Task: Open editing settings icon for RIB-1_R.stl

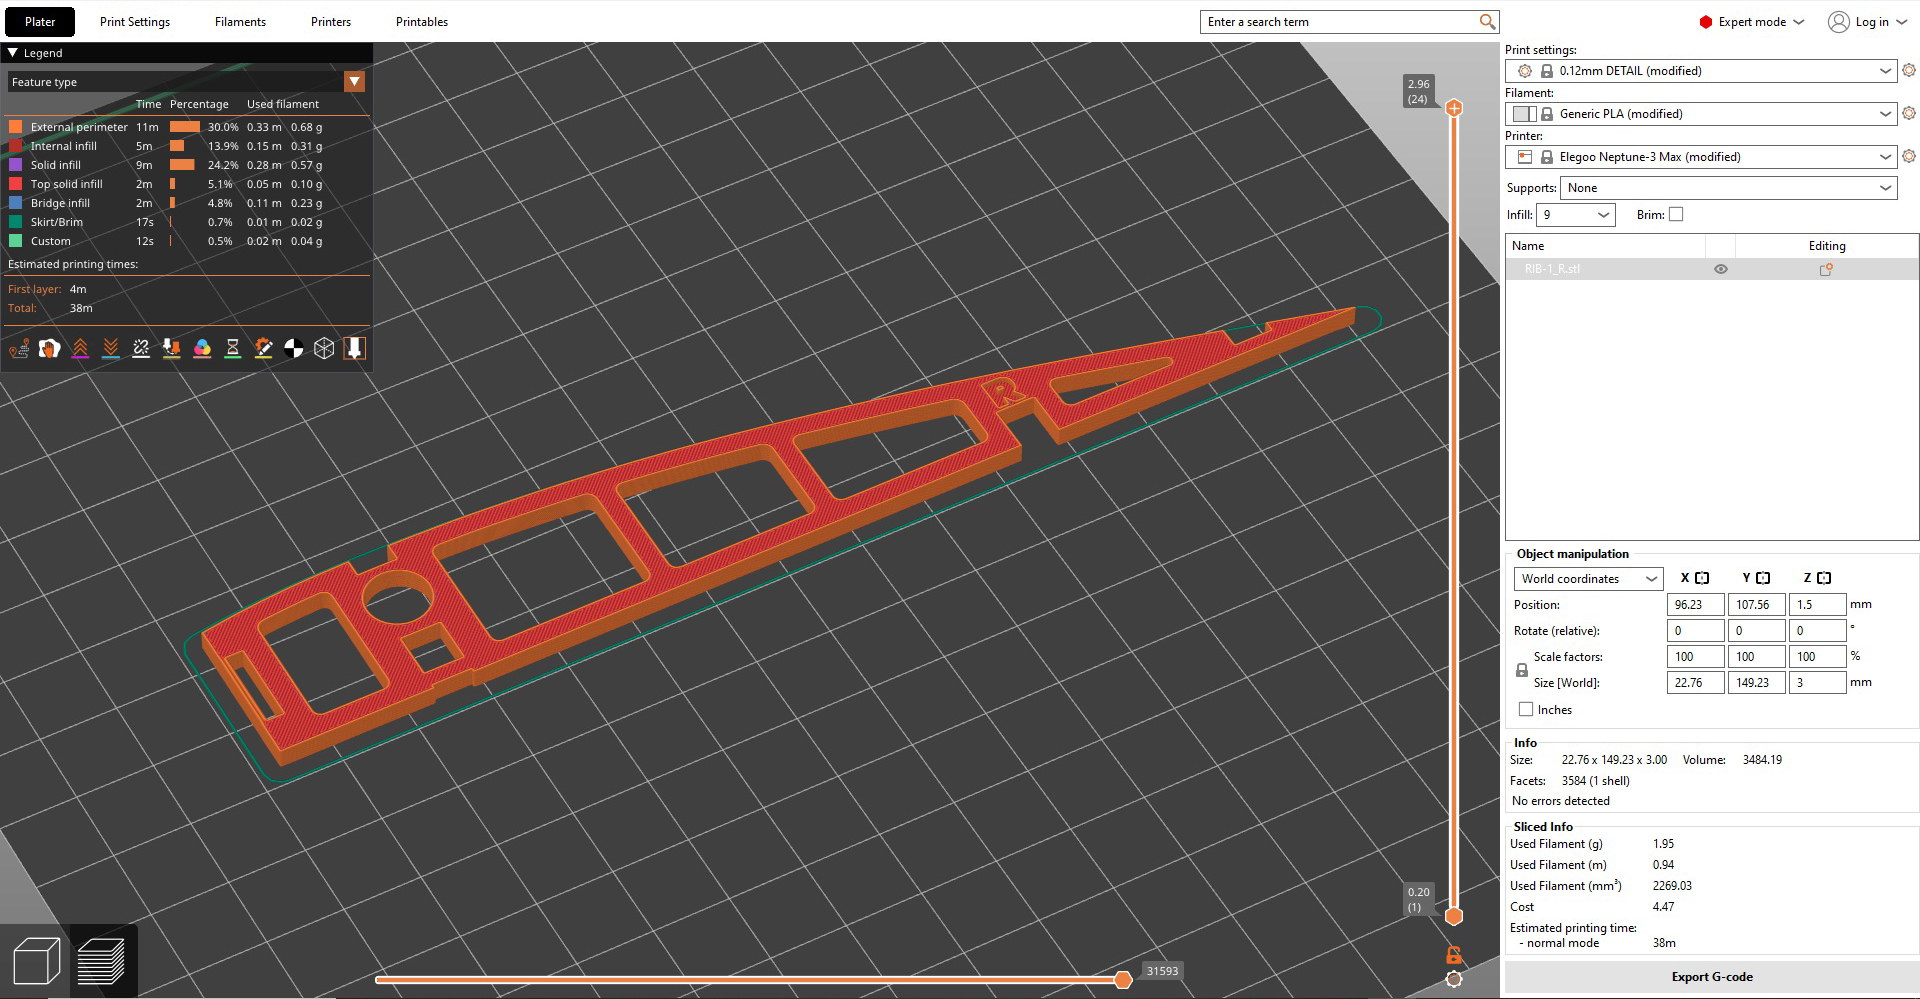Action: (1826, 269)
